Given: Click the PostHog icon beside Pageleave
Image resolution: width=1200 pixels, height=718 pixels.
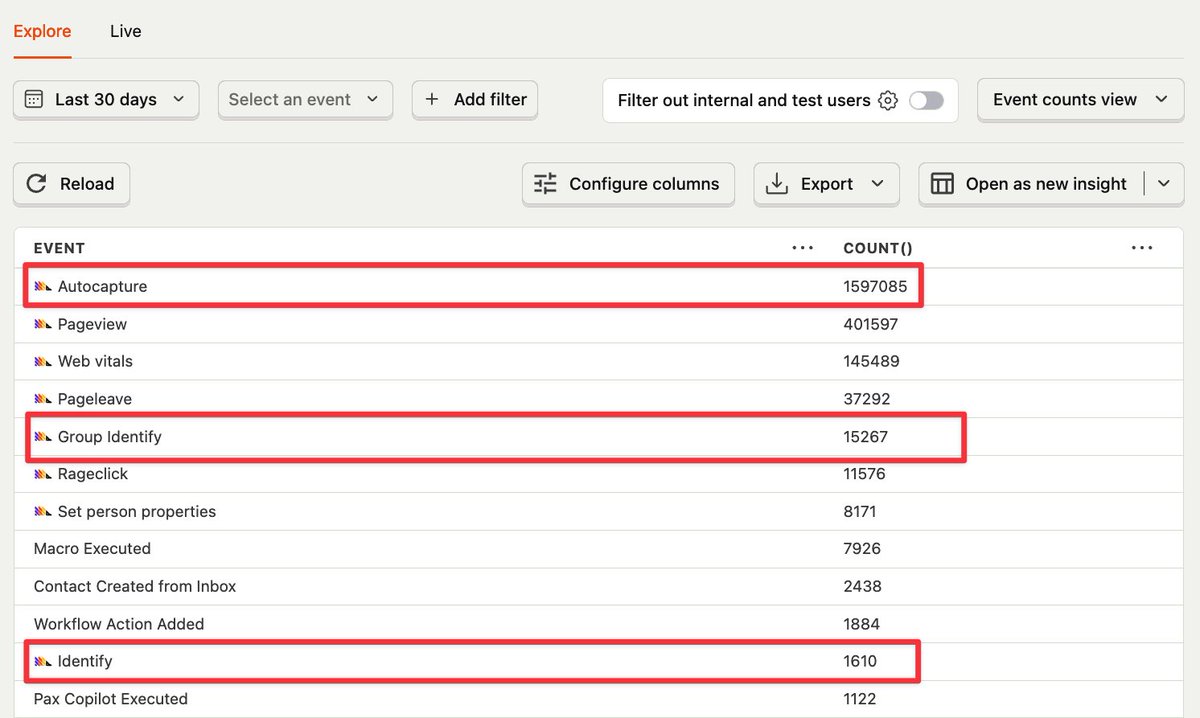Looking at the screenshot, I should [43, 399].
